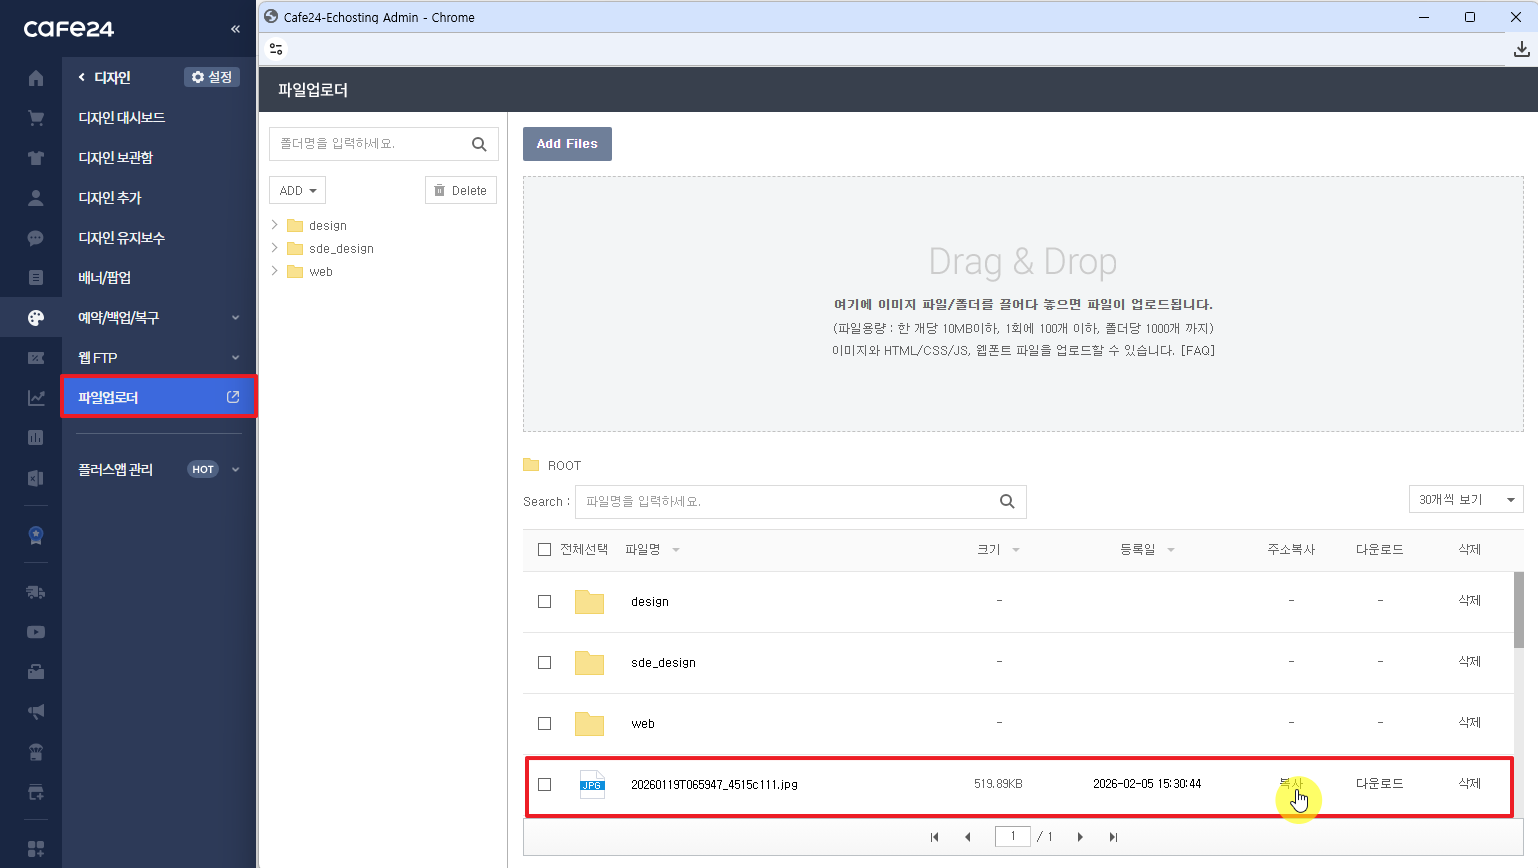Open the ADD dropdown menu
This screenshot has height=868, width=1538.
(x=297, y=191)
